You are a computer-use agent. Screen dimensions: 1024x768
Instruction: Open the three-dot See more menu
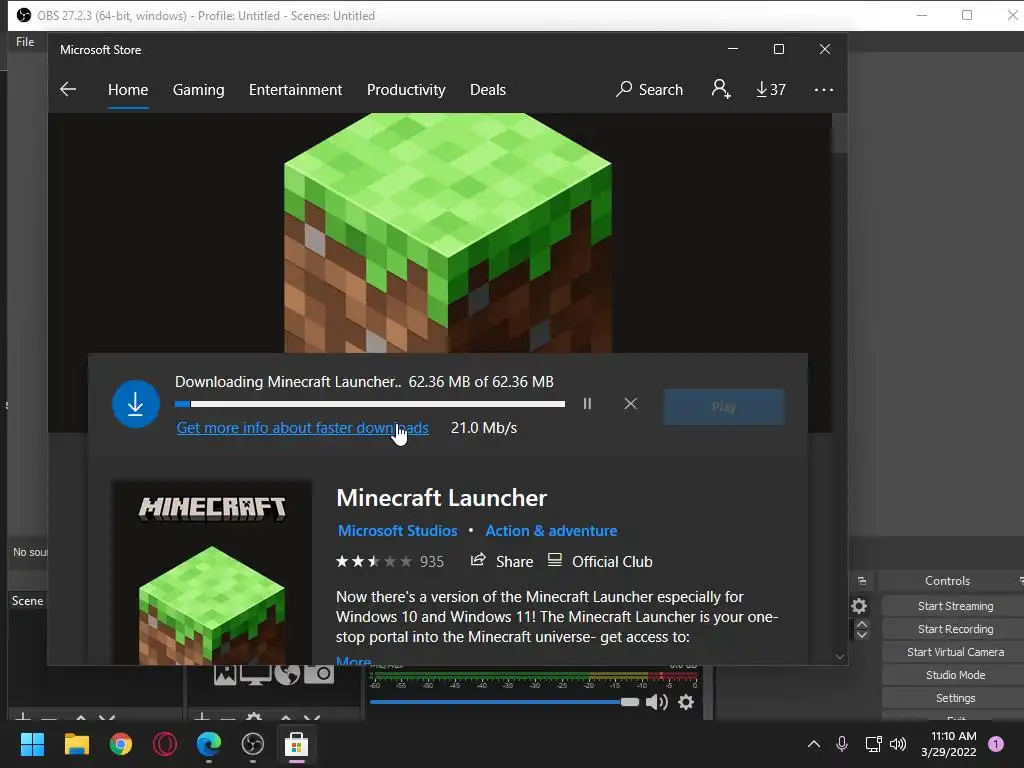click(824, 90)
